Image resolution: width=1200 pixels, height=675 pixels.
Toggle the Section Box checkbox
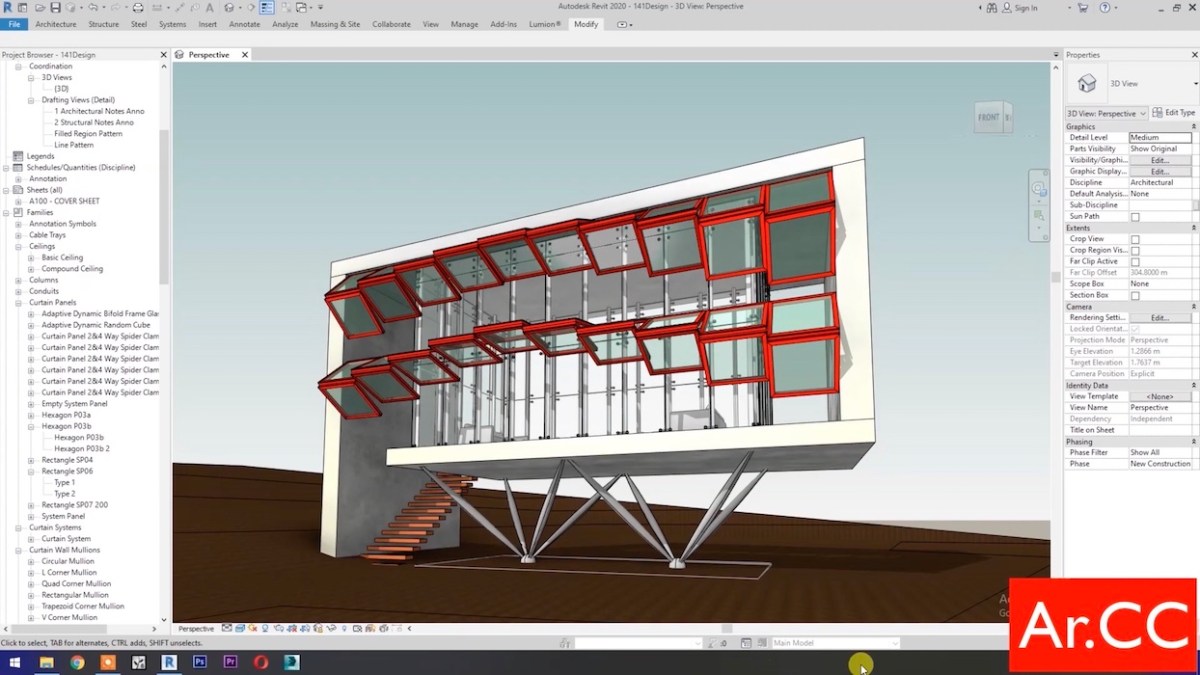(x=1136, y=294)
